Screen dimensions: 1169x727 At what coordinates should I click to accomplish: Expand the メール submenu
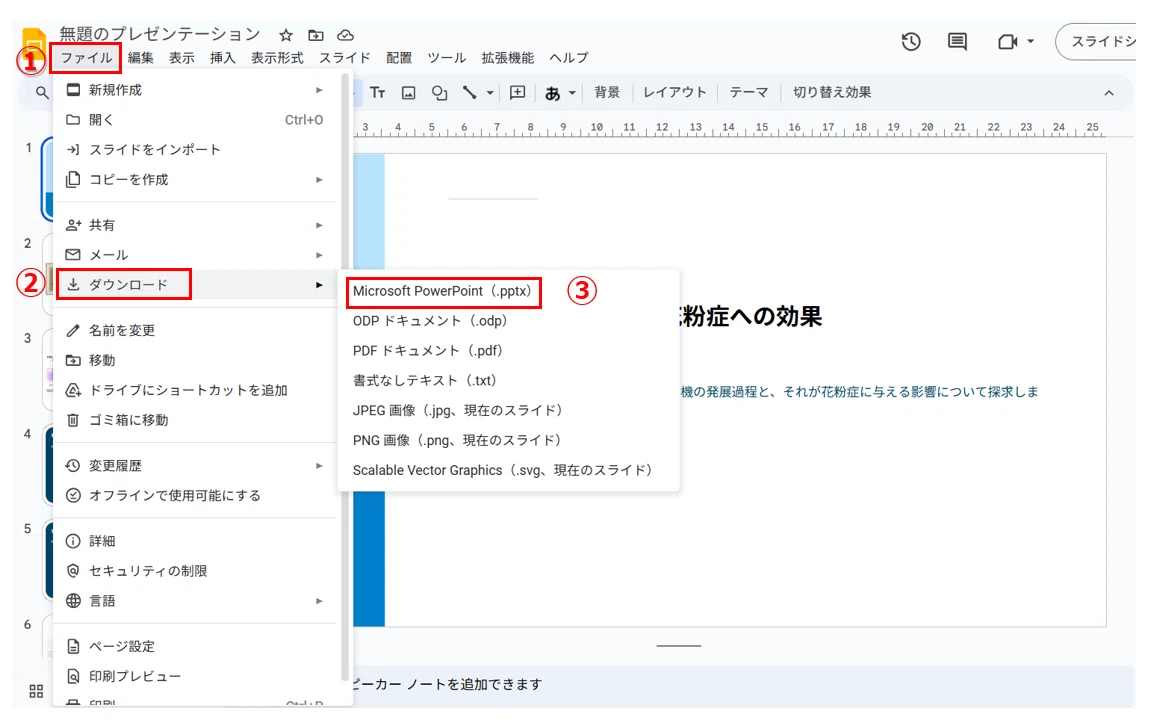[197, 255]
